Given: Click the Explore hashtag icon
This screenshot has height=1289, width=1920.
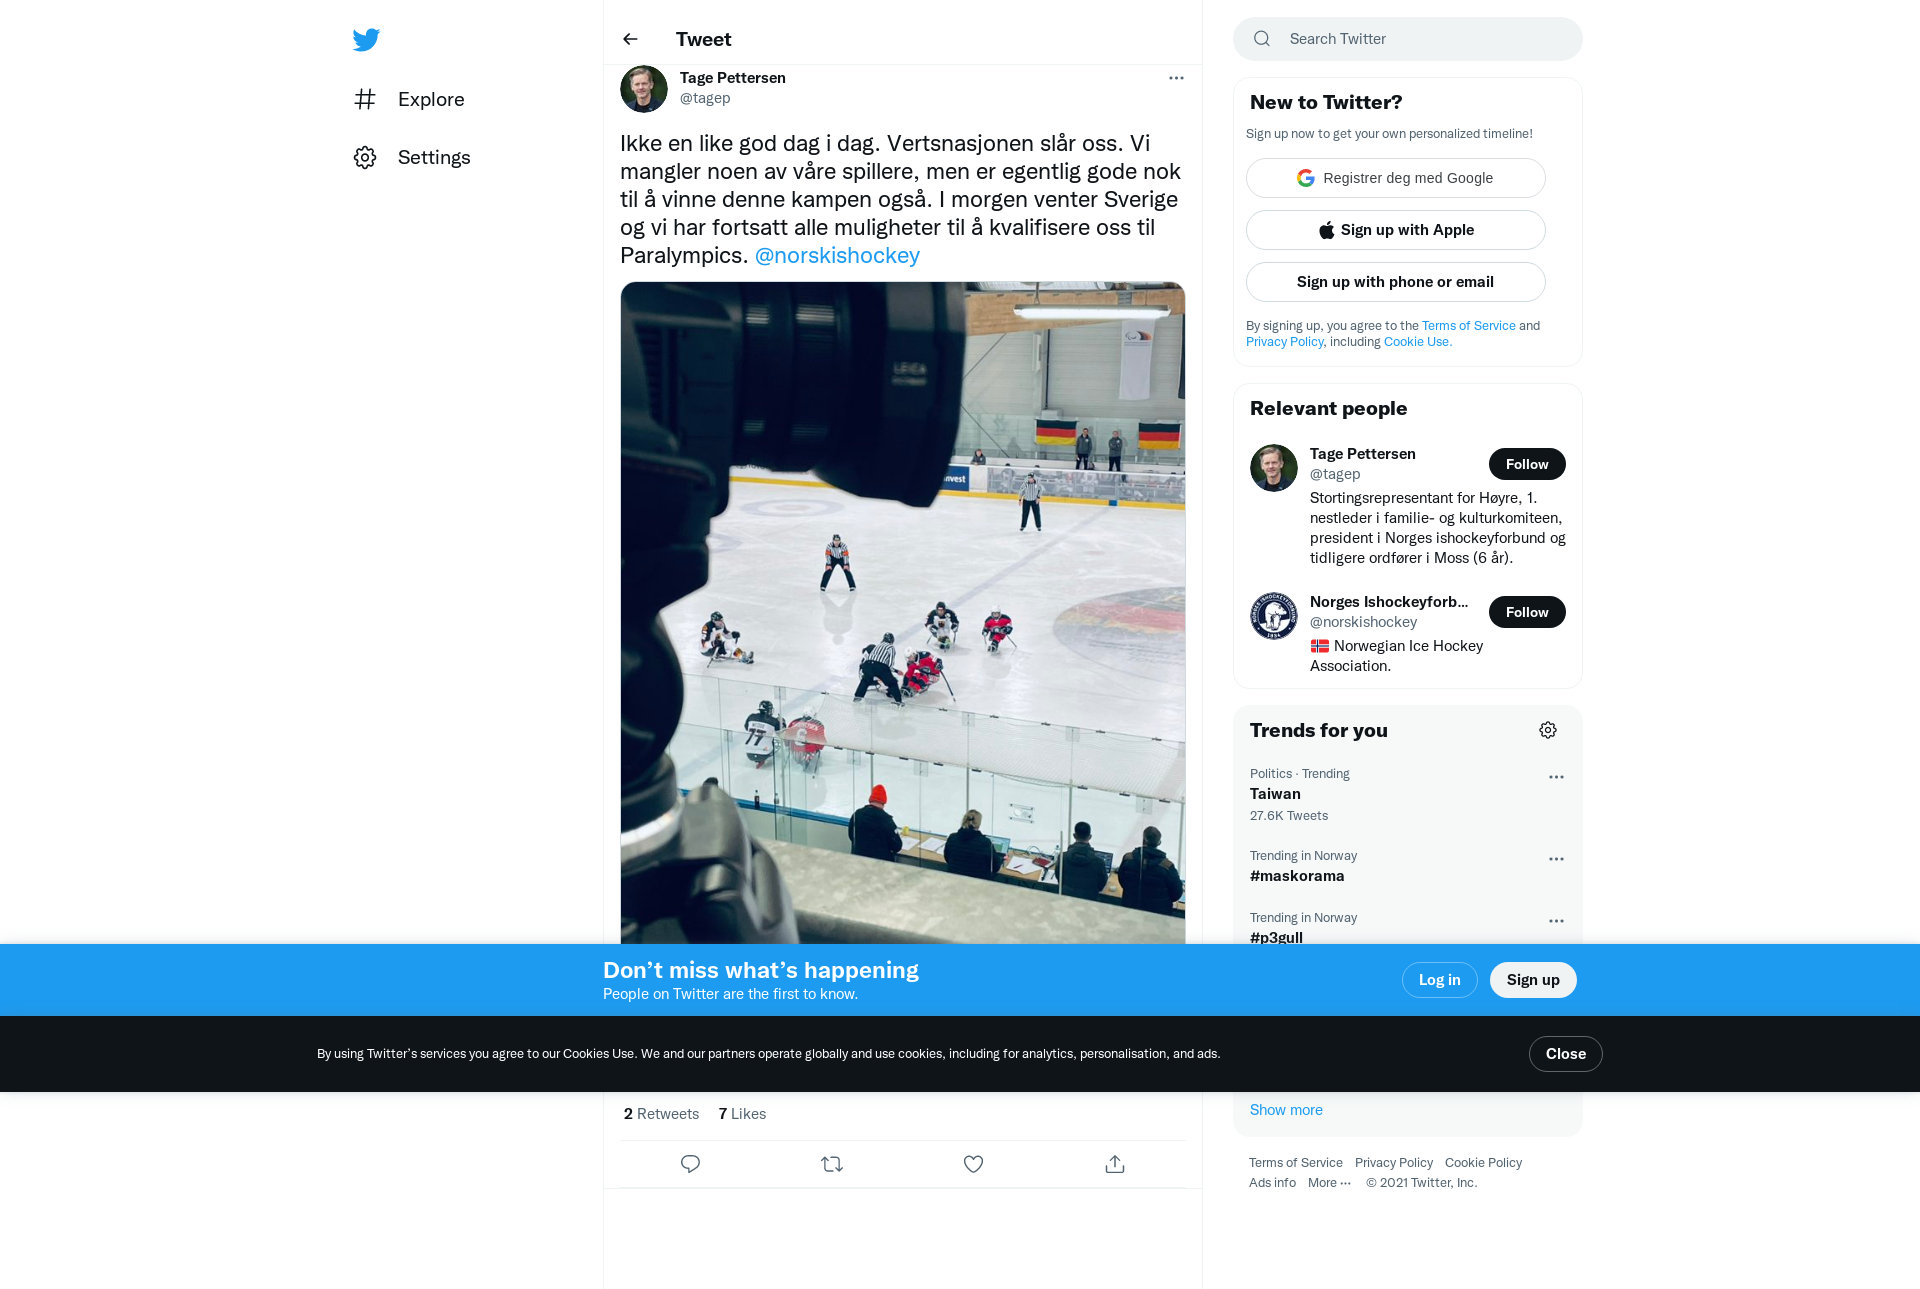Looking at the screenshot, I should (x=365, y=99).
